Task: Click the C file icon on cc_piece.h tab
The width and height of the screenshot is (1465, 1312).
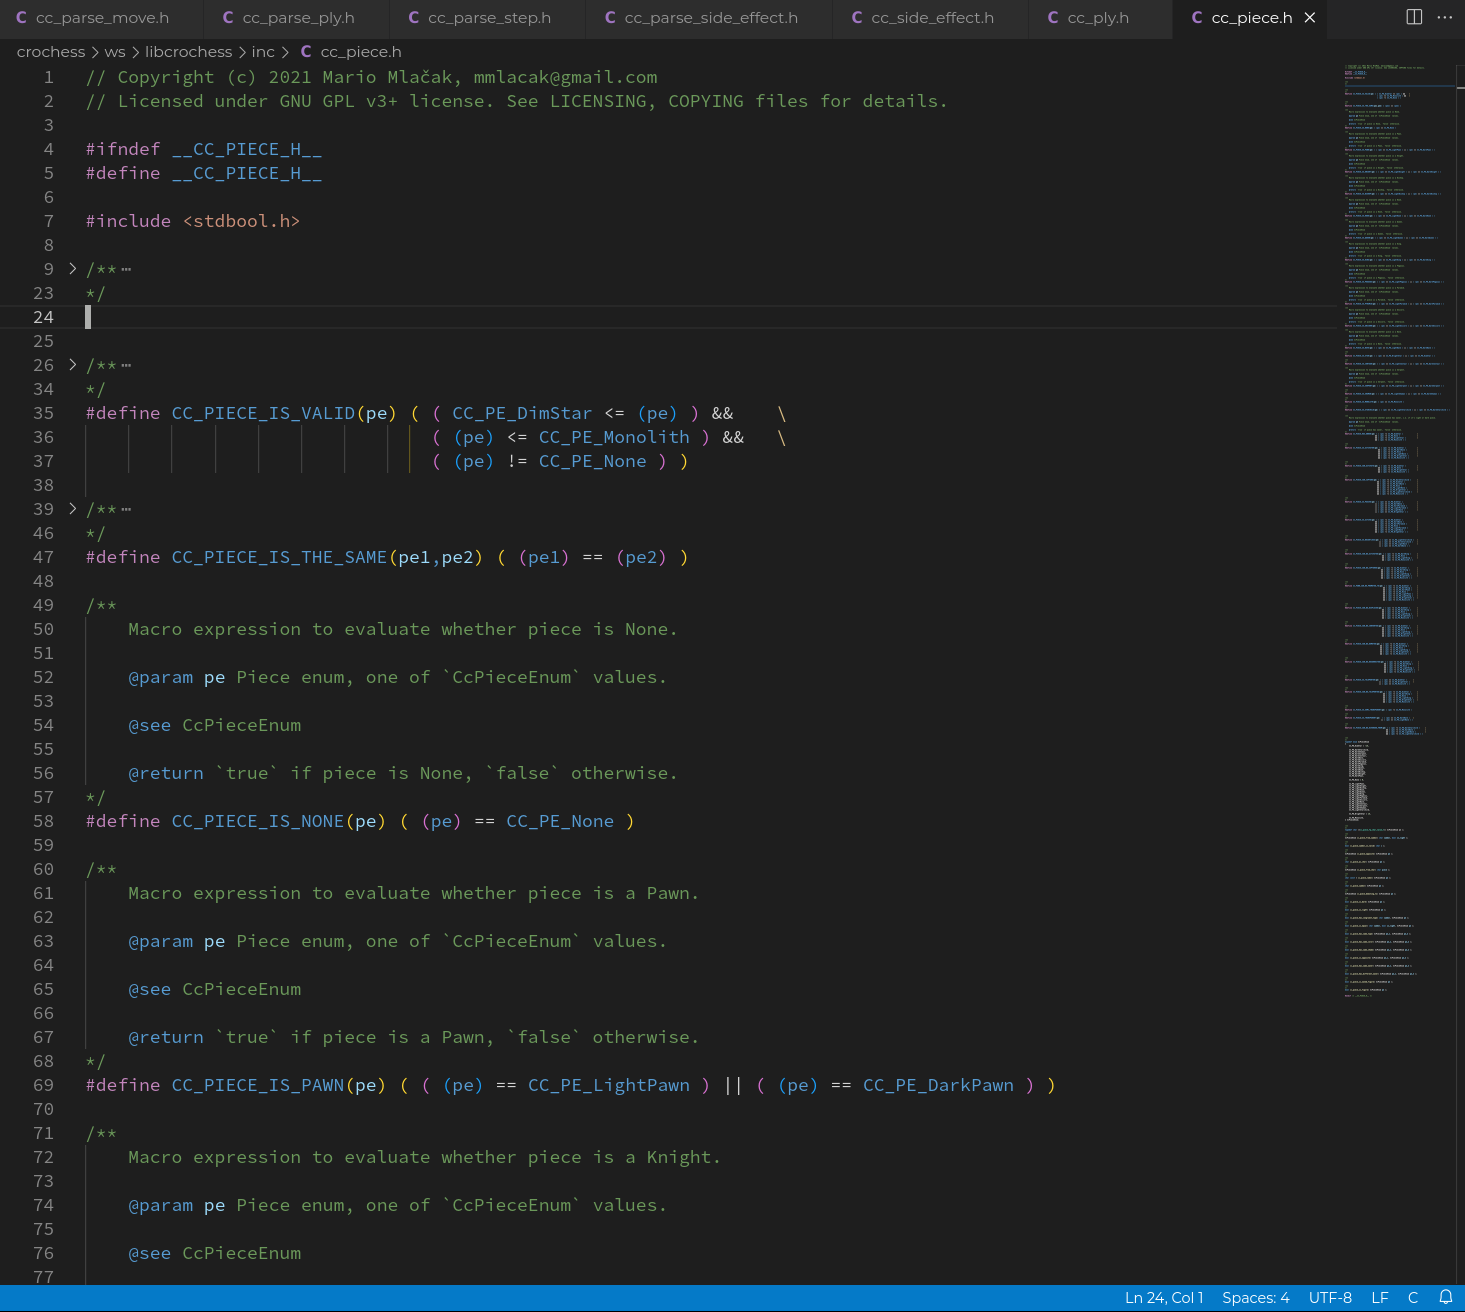Action: (x=1197, y=16)
